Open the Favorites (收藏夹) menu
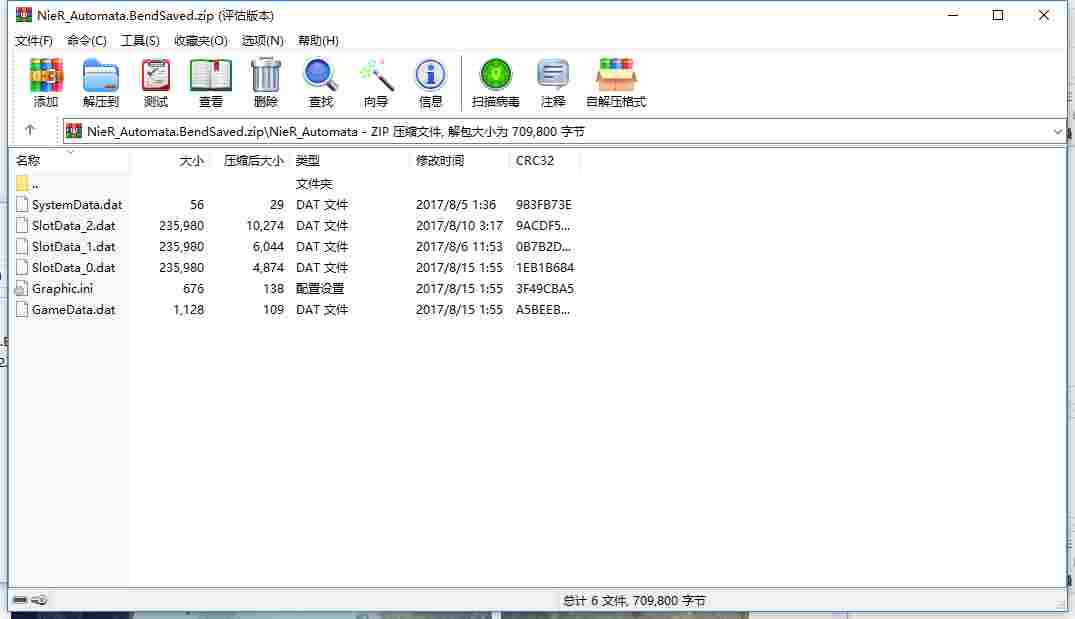 pos(200,40)
